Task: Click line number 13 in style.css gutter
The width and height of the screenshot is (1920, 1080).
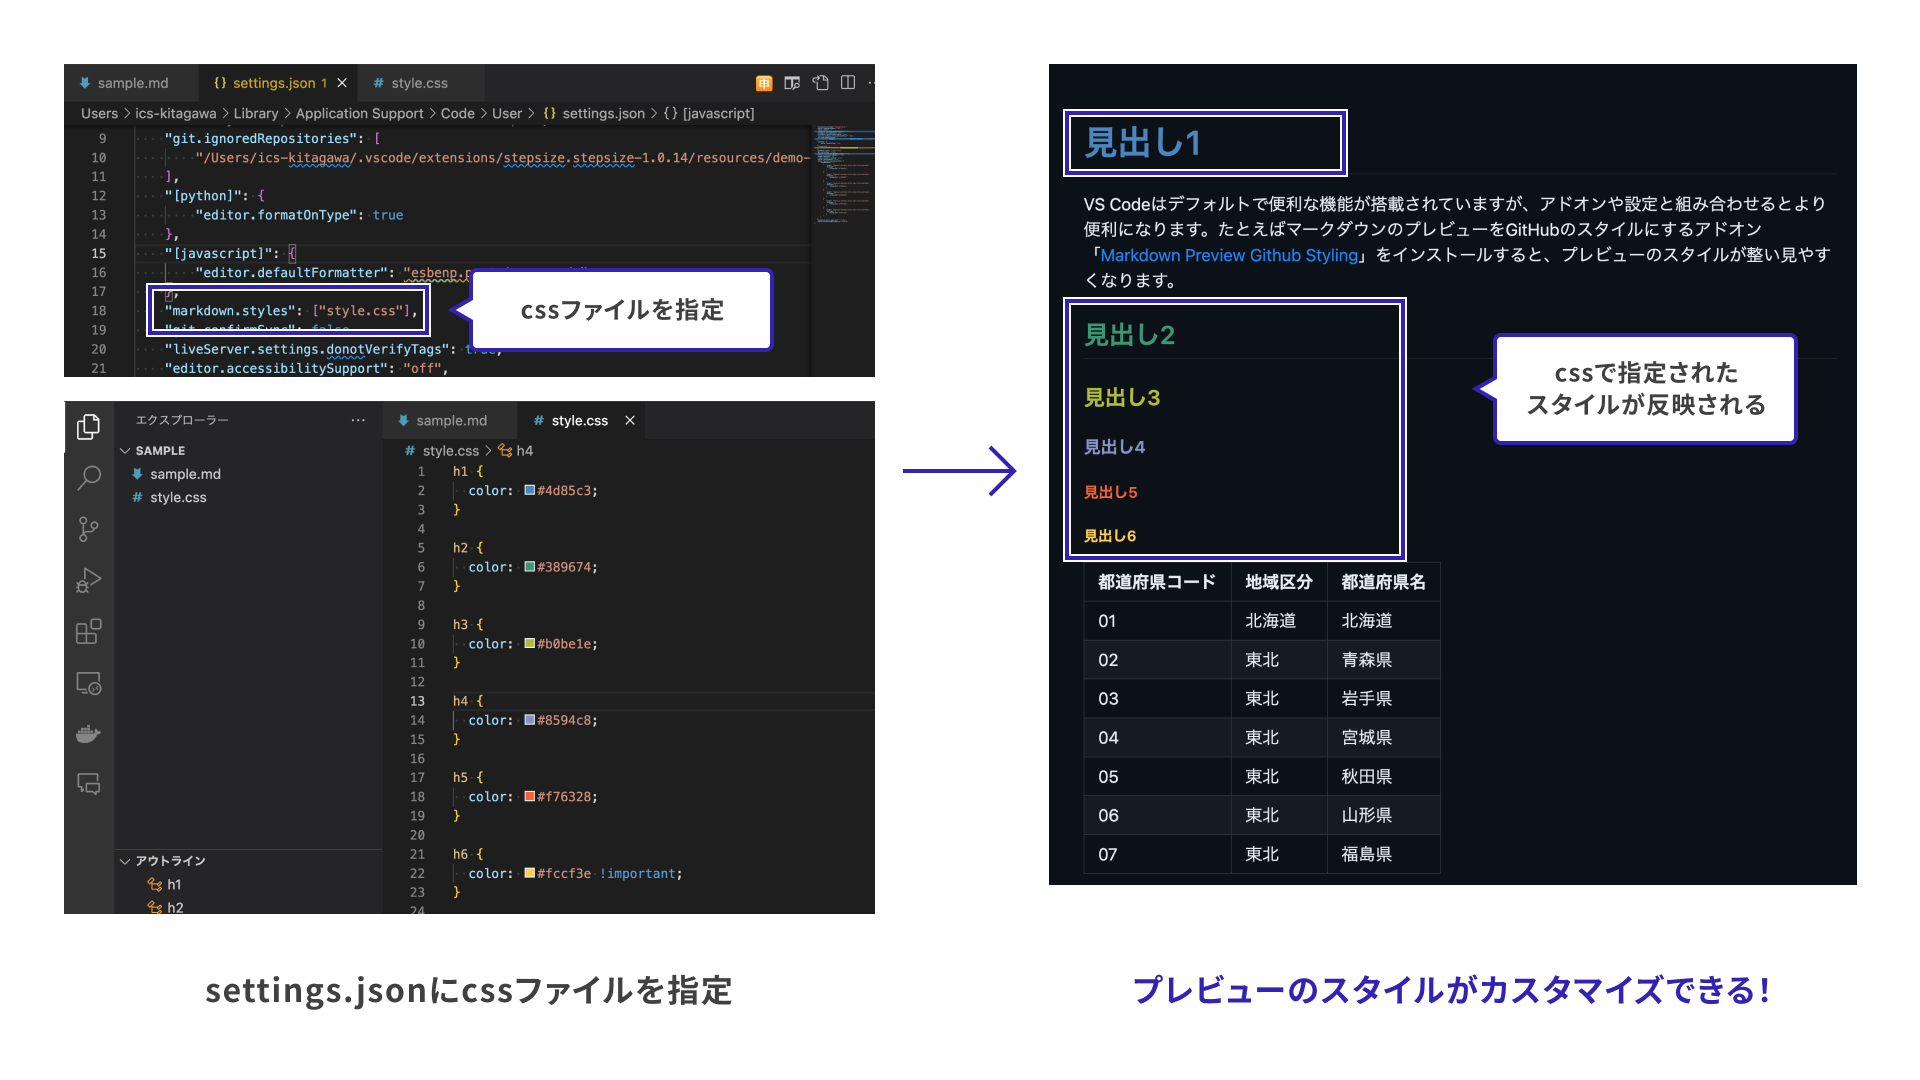Action: pos(417,701)
